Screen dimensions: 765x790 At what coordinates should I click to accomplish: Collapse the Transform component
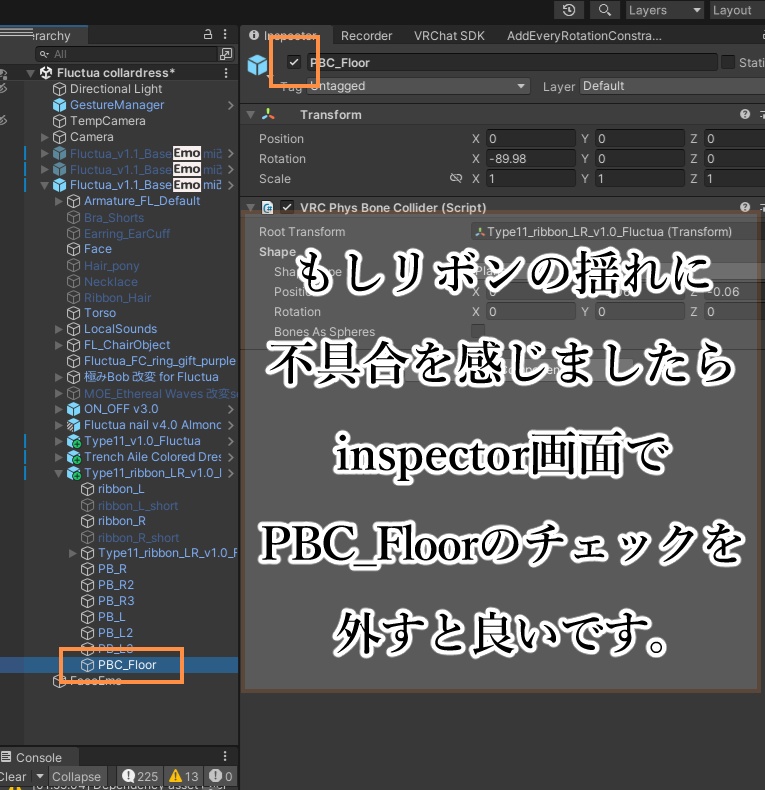[x=250, y=115]
